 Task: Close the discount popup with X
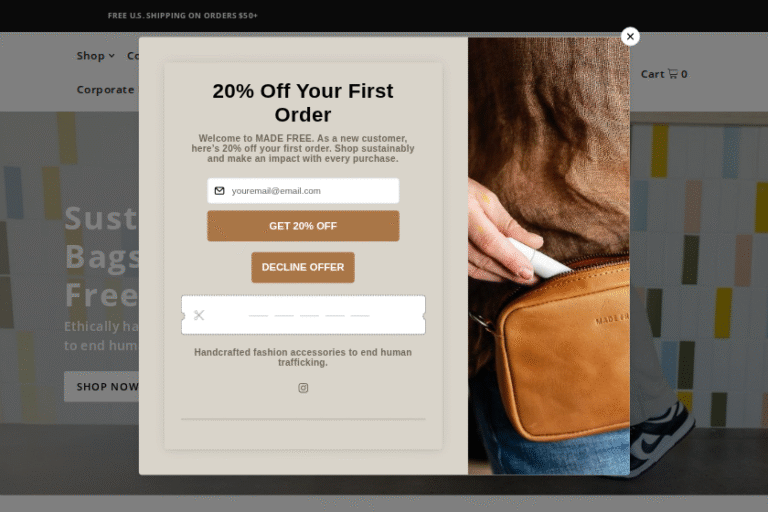coord(630,36)
